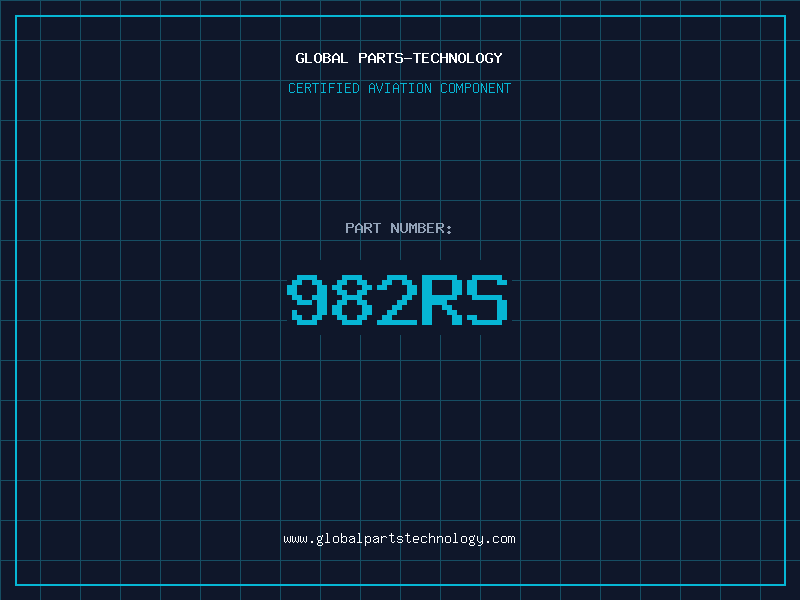
Task: Click the GLOBAL PARTS-TECHNOLOGY heading
Action: point(399,58)
